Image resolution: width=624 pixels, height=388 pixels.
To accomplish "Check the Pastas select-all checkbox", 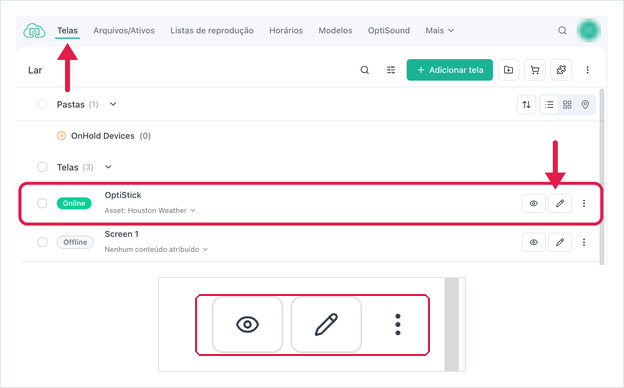I will click(x=42, y=104).
